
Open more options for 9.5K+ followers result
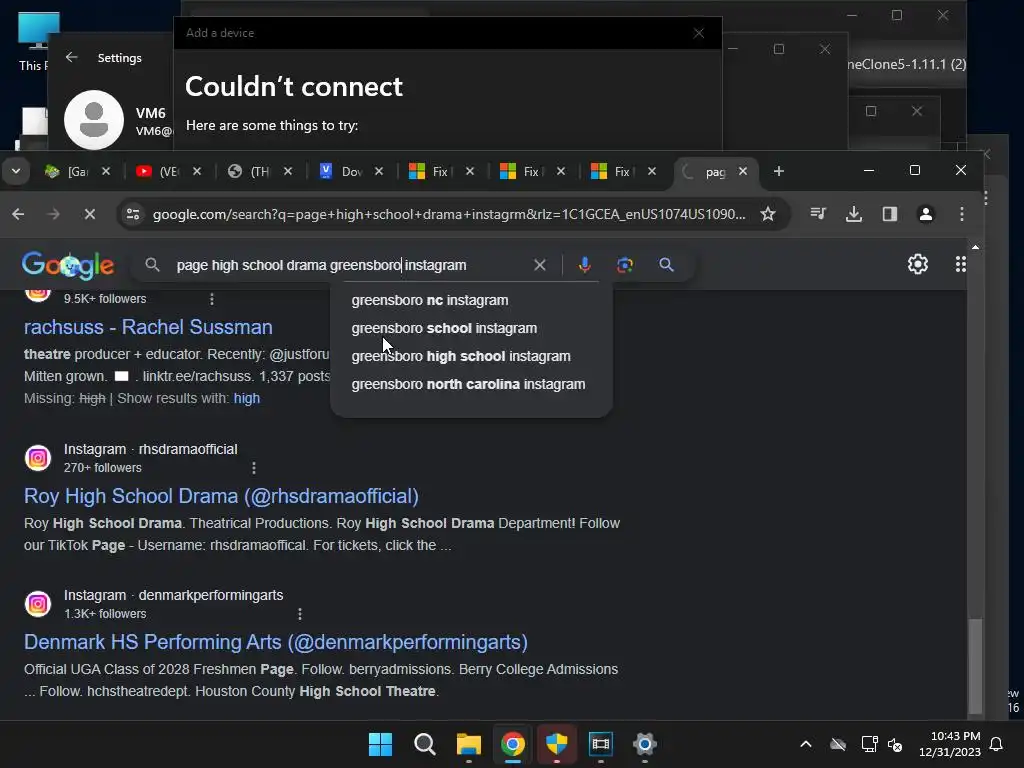pyautogui.click(x=212, y=299)
